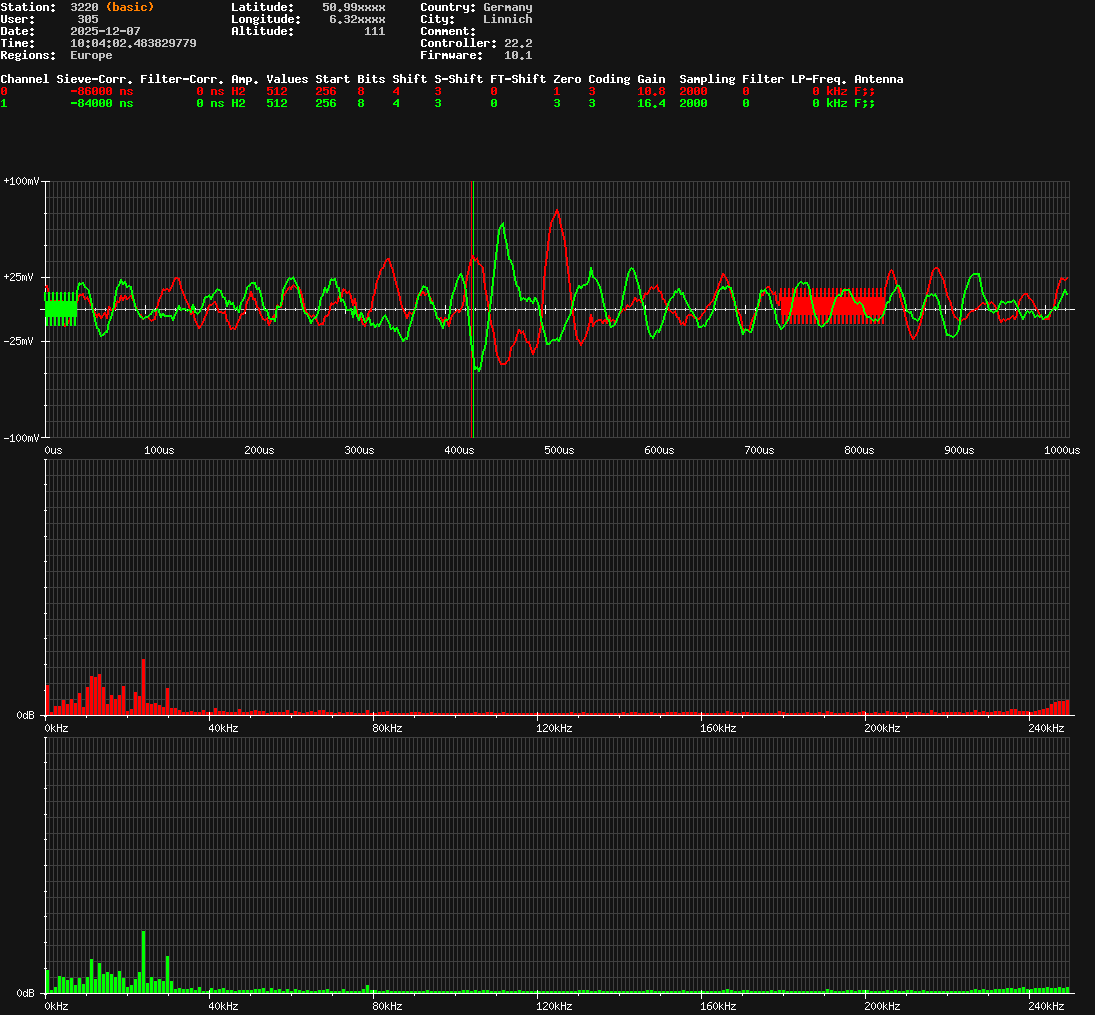The height and width of the screenshot is (1015, 1095).
Task: Select the Regions value Europe
Action: 91,55
